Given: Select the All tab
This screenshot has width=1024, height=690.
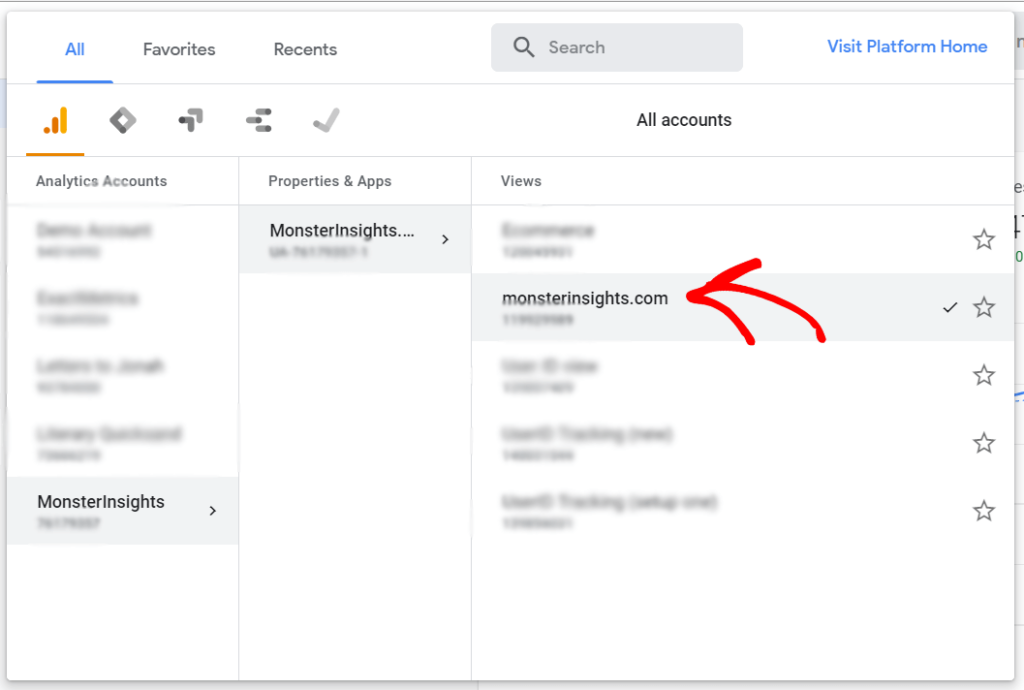Looking at the screenshot, I should 74,48.
